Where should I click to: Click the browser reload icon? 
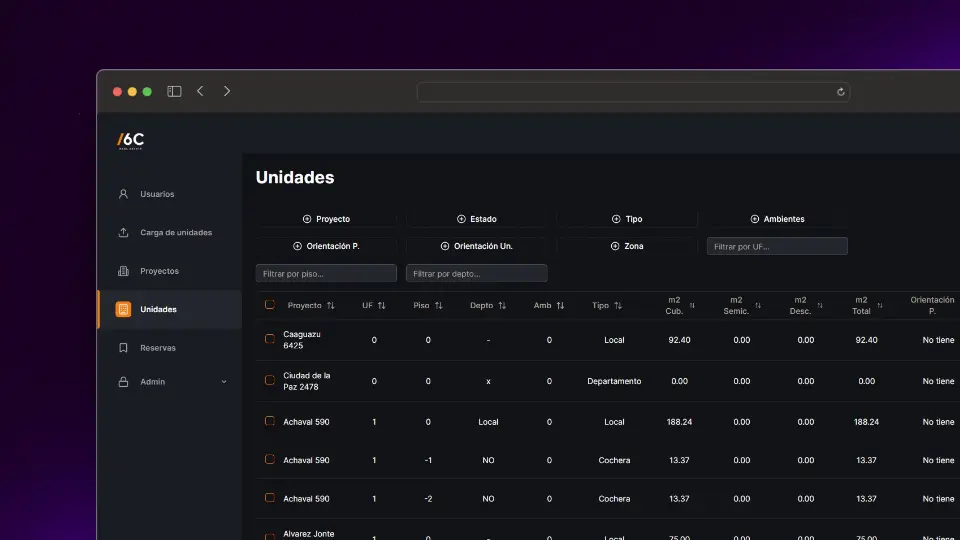(x=840, y=91)
